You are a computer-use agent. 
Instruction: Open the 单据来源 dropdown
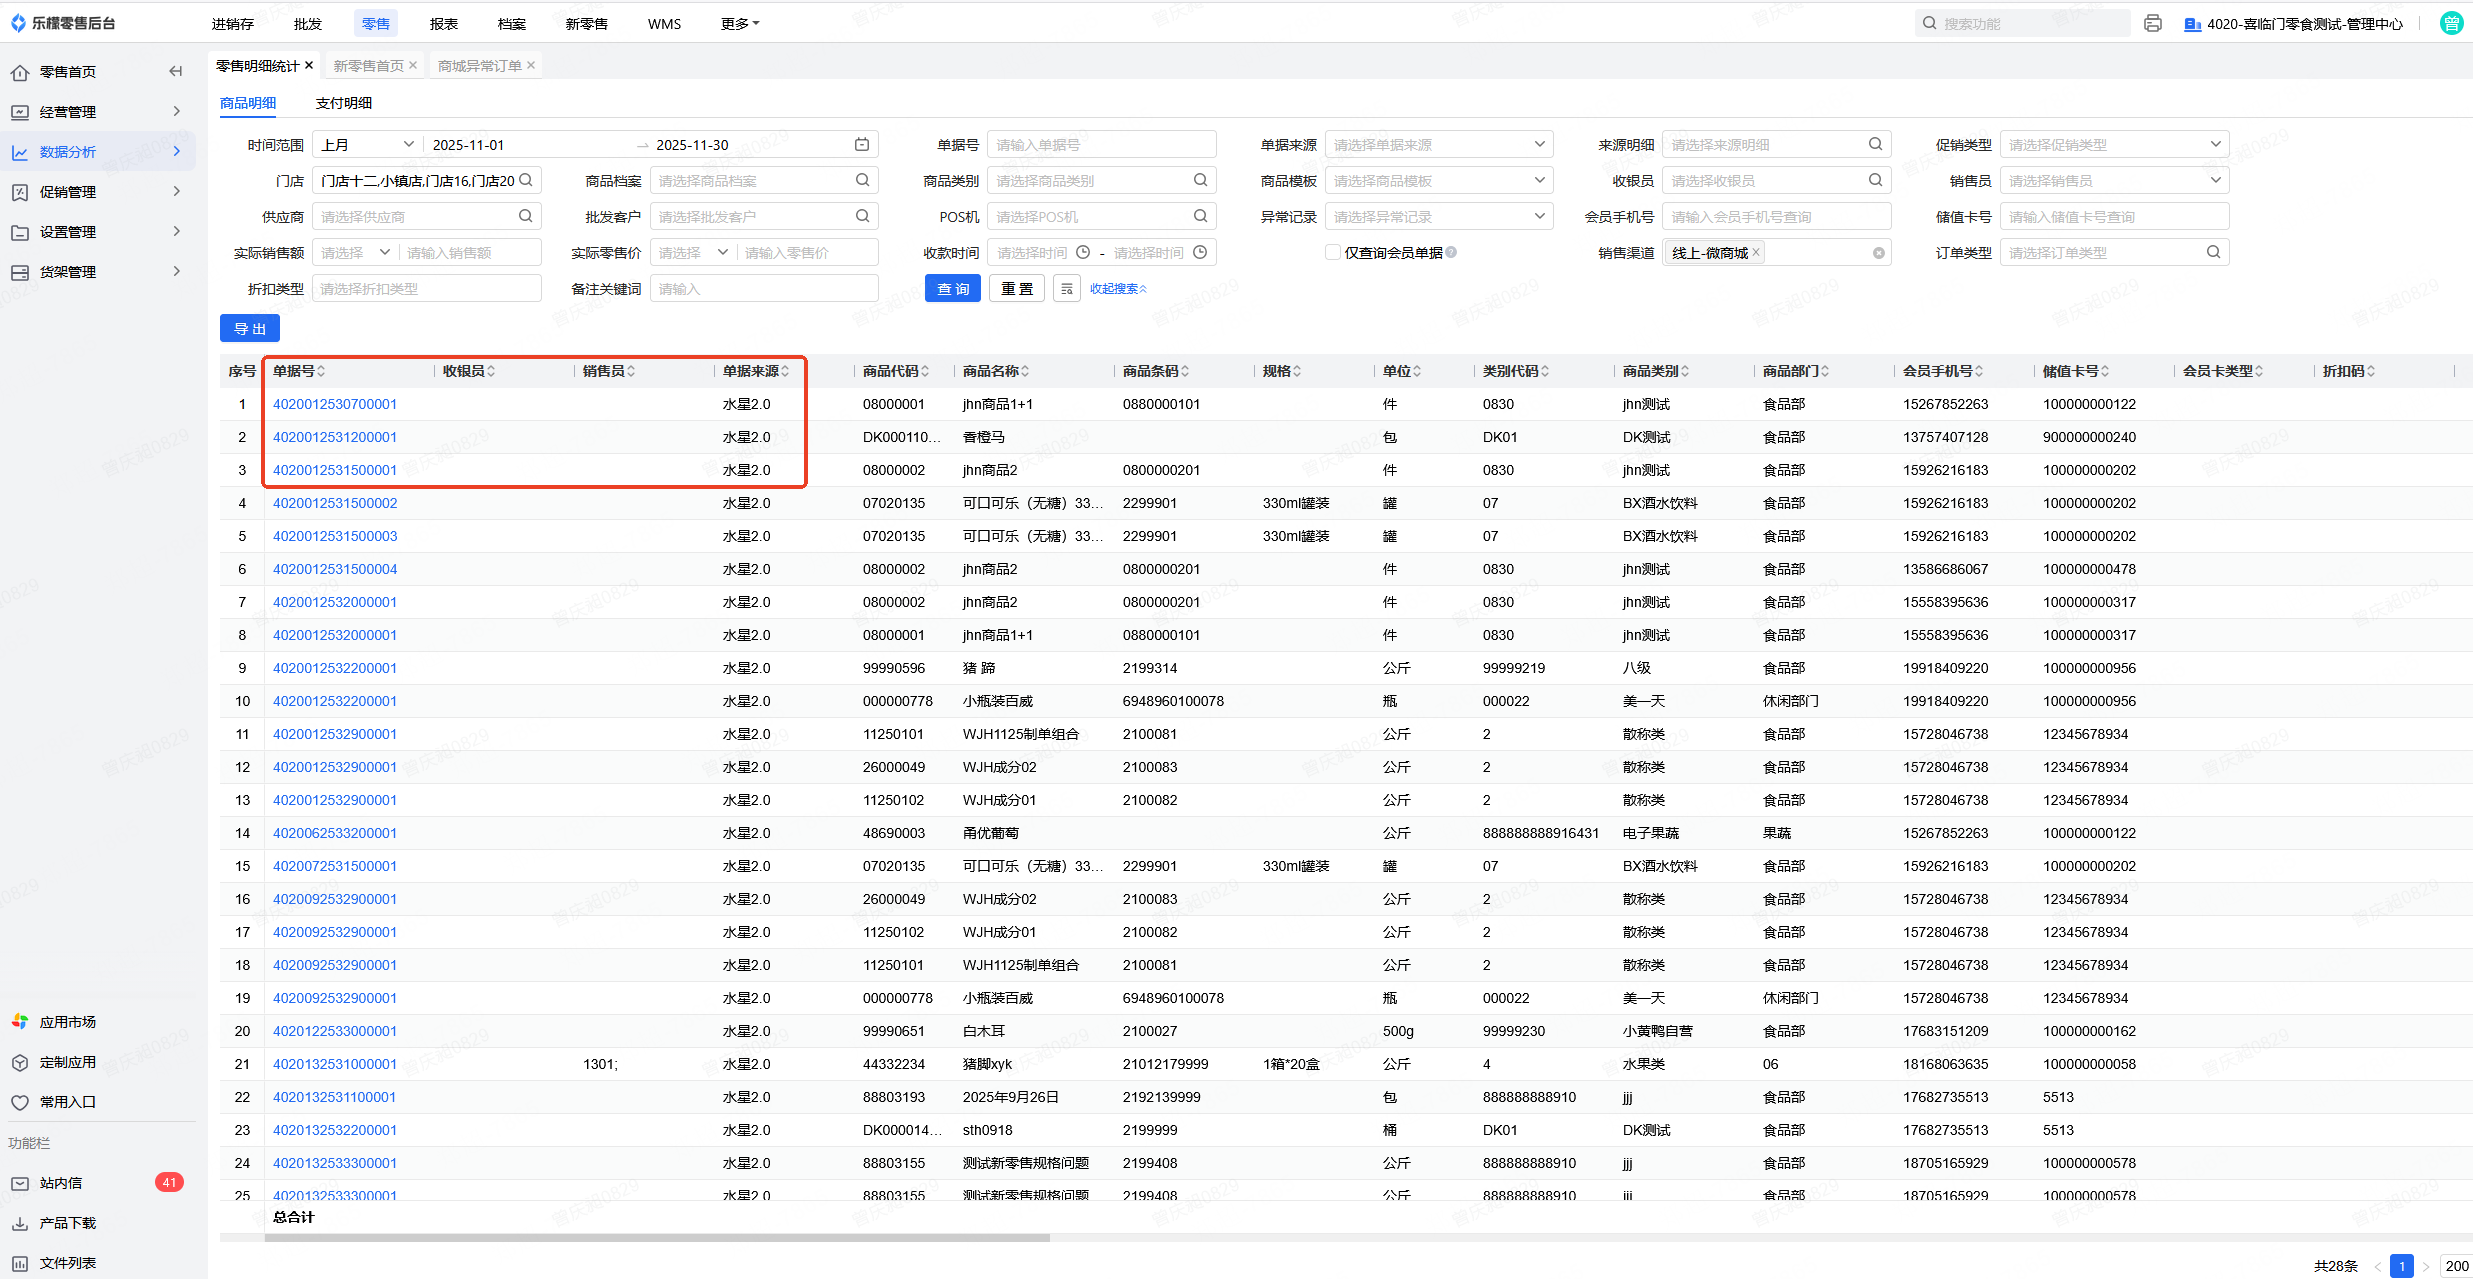coord(1438,145)
